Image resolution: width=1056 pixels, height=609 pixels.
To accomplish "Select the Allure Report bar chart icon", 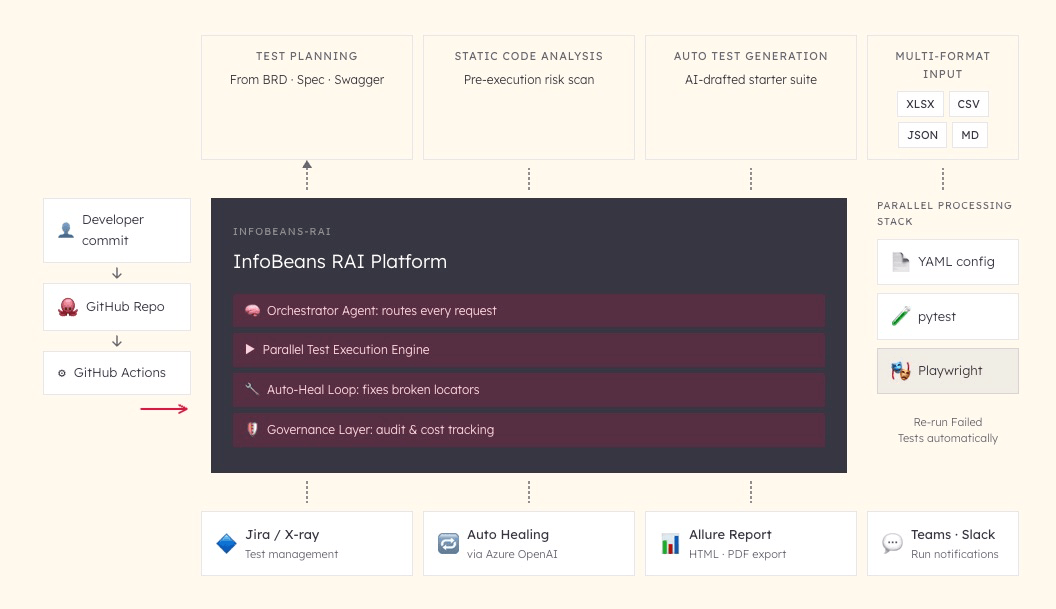I will point(670,543).
